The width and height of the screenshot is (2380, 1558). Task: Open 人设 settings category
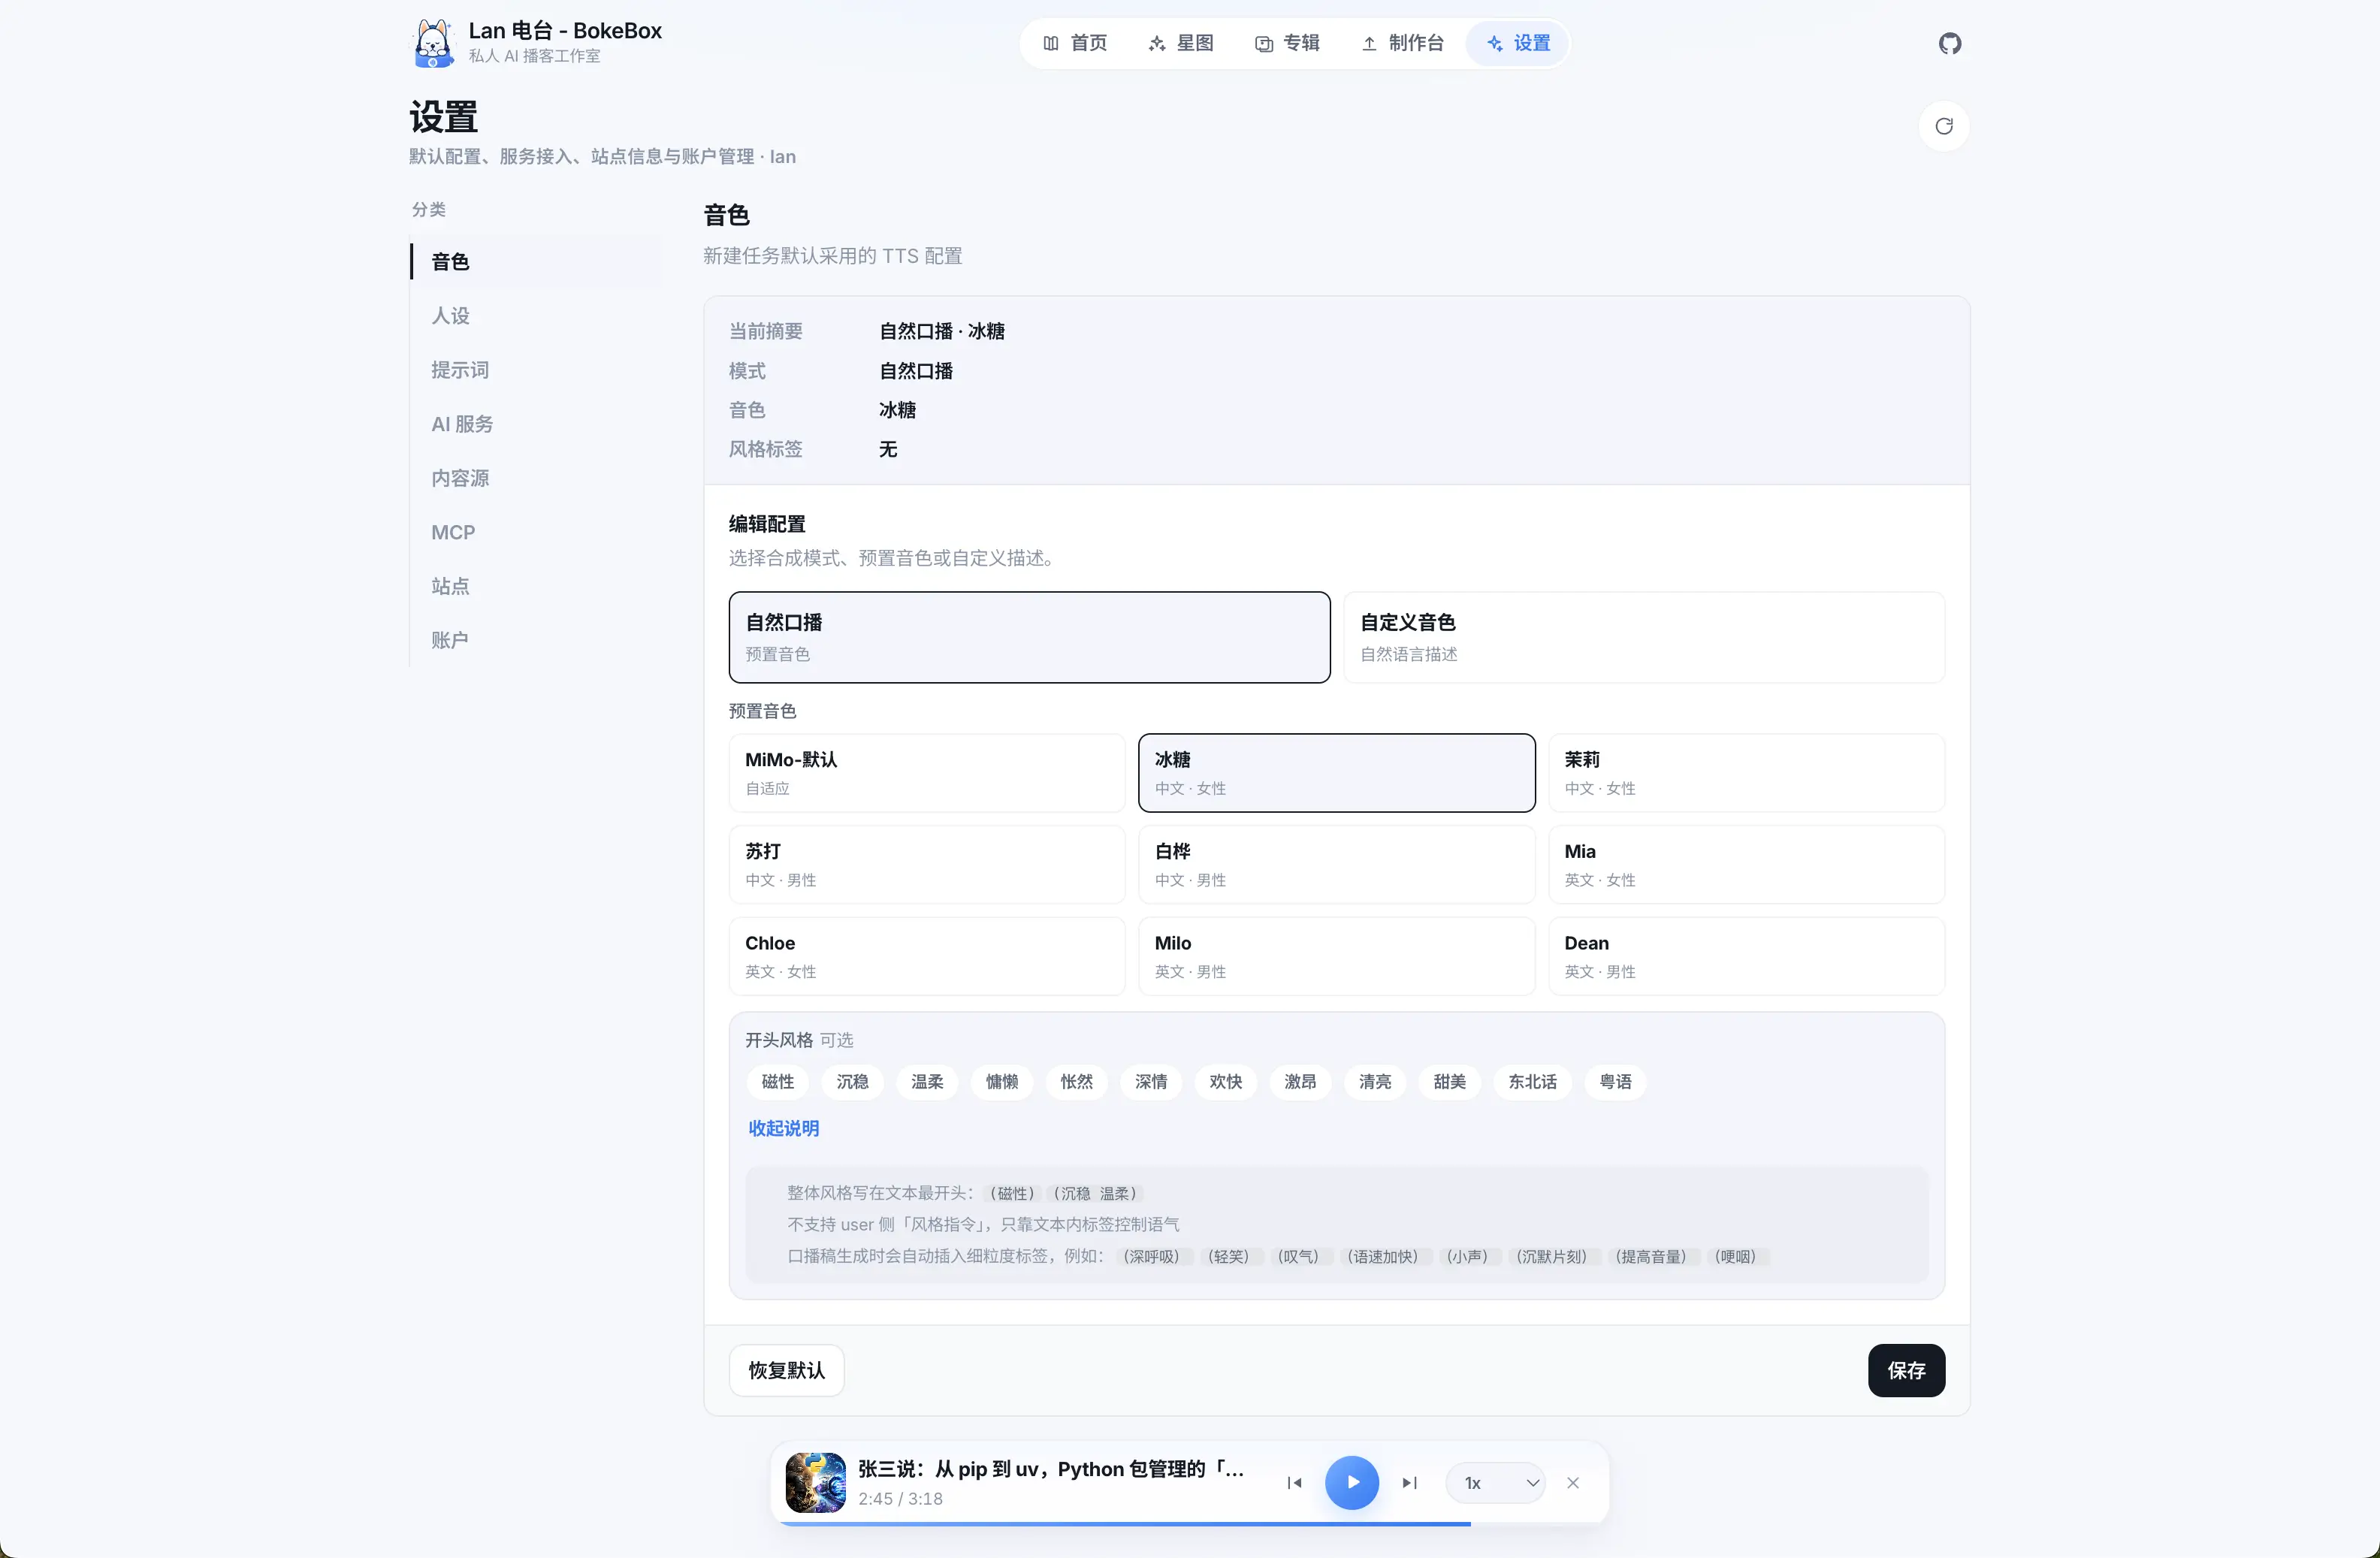[x=536, y=315]
